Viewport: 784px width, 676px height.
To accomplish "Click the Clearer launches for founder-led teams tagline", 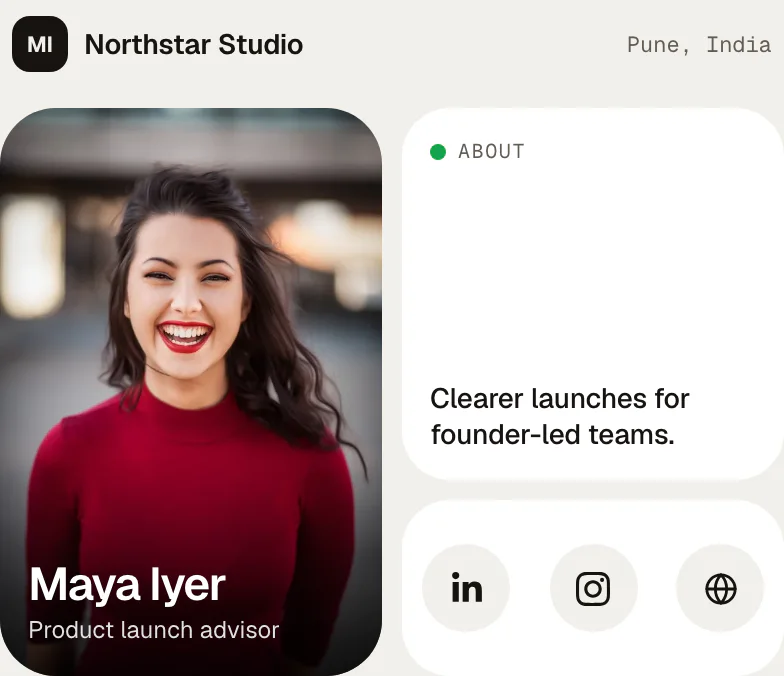I will pos(560,416).
